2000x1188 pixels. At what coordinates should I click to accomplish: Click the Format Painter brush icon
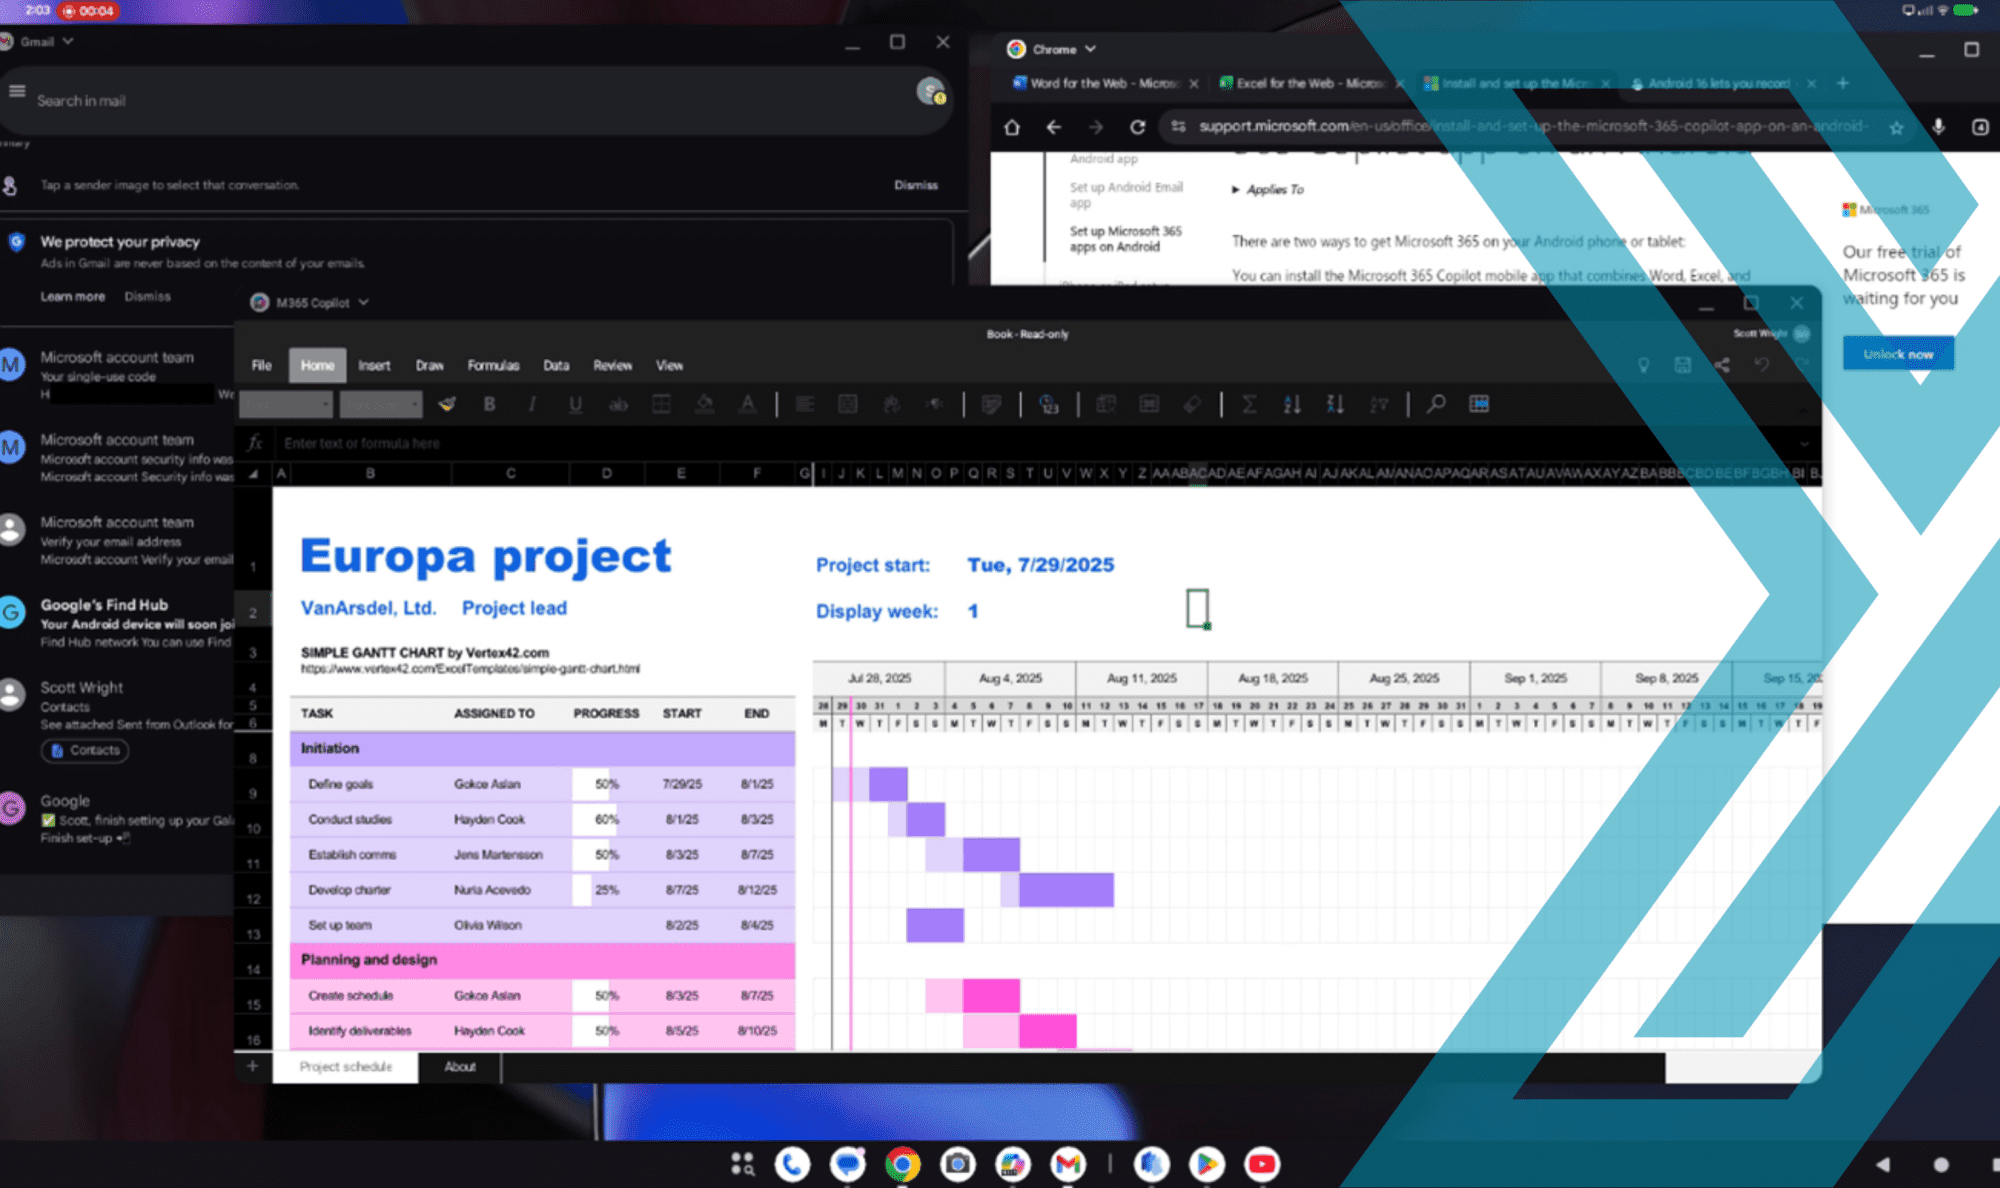[x=447, y=404]
